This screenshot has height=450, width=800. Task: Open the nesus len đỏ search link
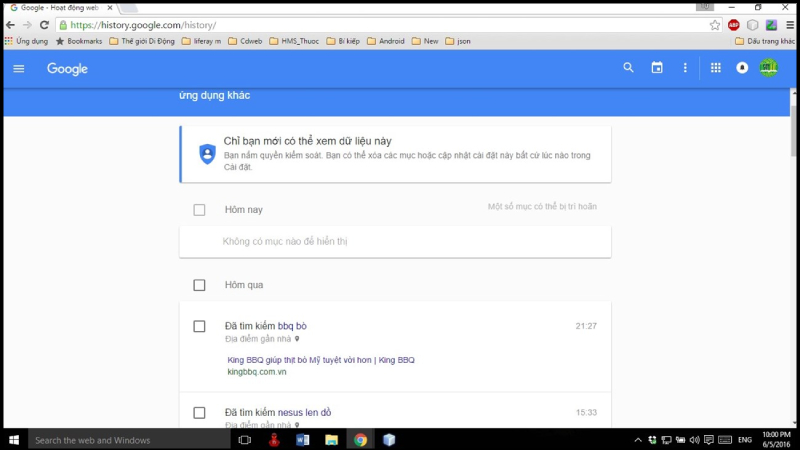click(304, 412)
